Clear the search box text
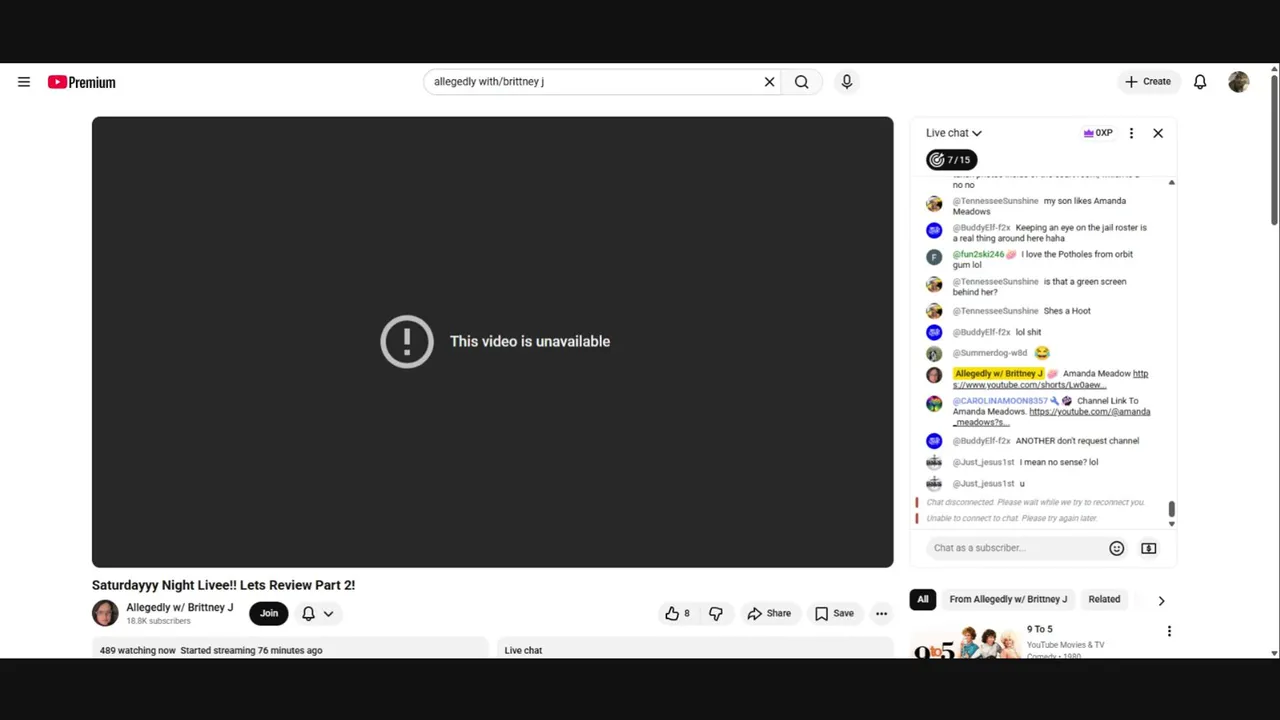 (769, 82)
